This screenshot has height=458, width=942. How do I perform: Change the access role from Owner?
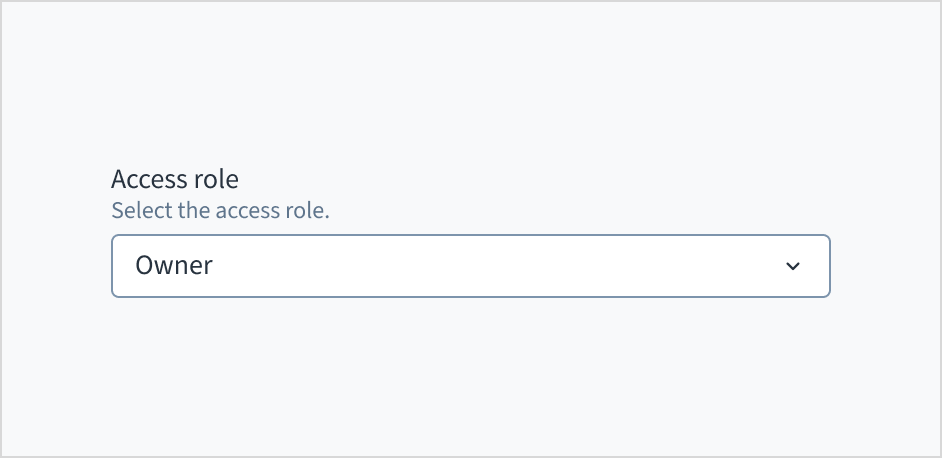point(470,266)
